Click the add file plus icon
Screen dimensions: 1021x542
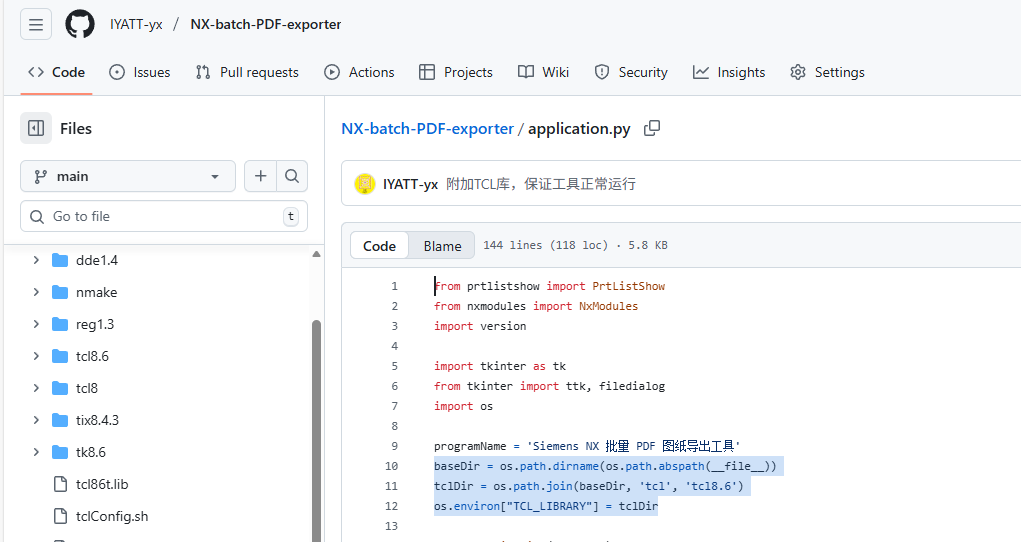coord(260,176)
